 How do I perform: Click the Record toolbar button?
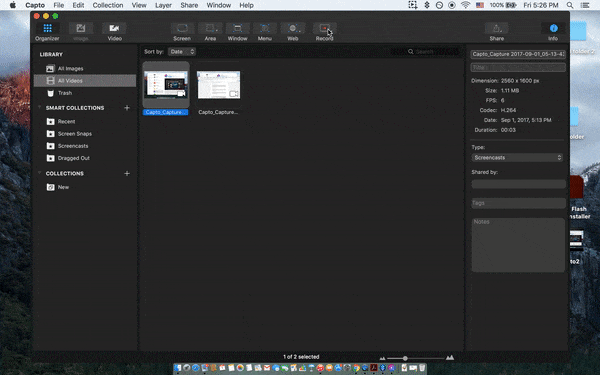[x=324, y=32]
